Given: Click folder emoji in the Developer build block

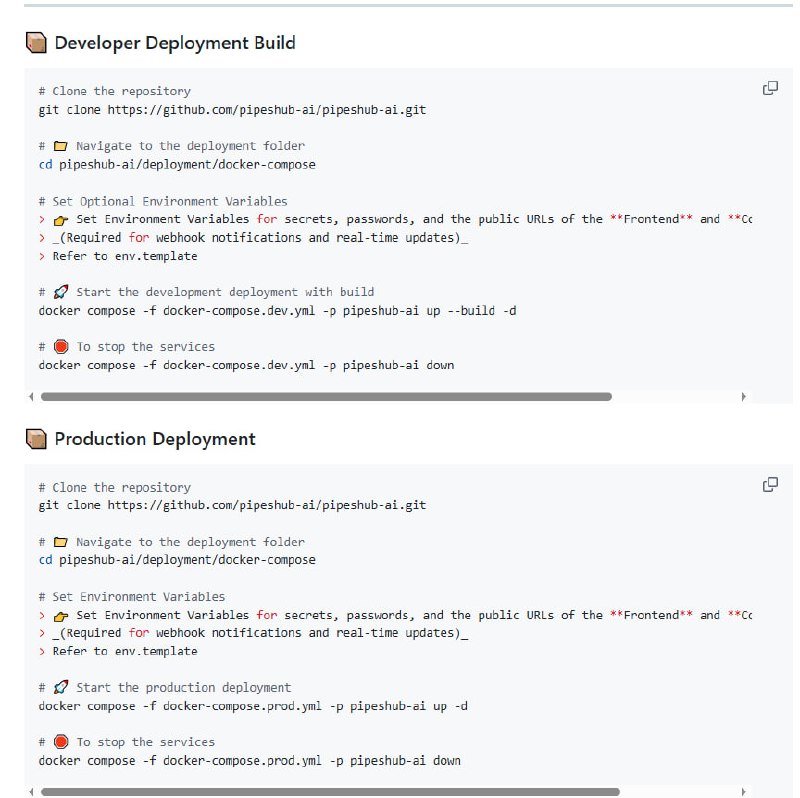Looking at the screenshot, I should (59, 146).
